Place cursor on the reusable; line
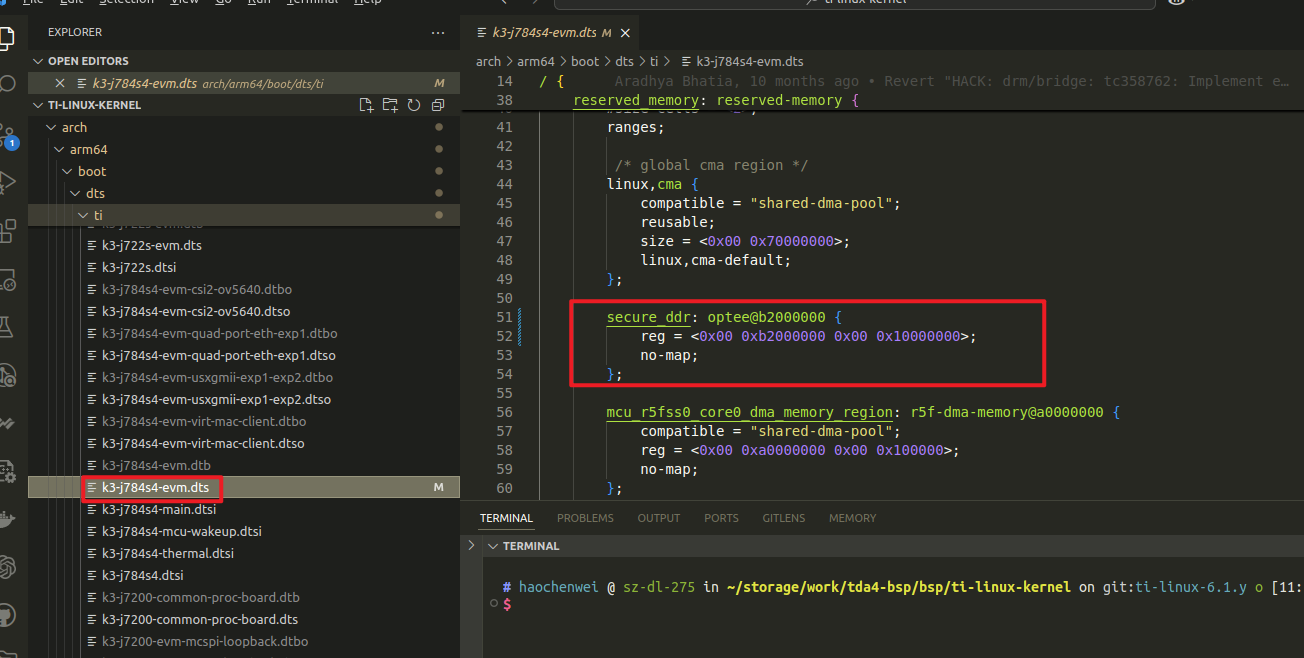The image size is (1304, 658). tap(678, 222)
